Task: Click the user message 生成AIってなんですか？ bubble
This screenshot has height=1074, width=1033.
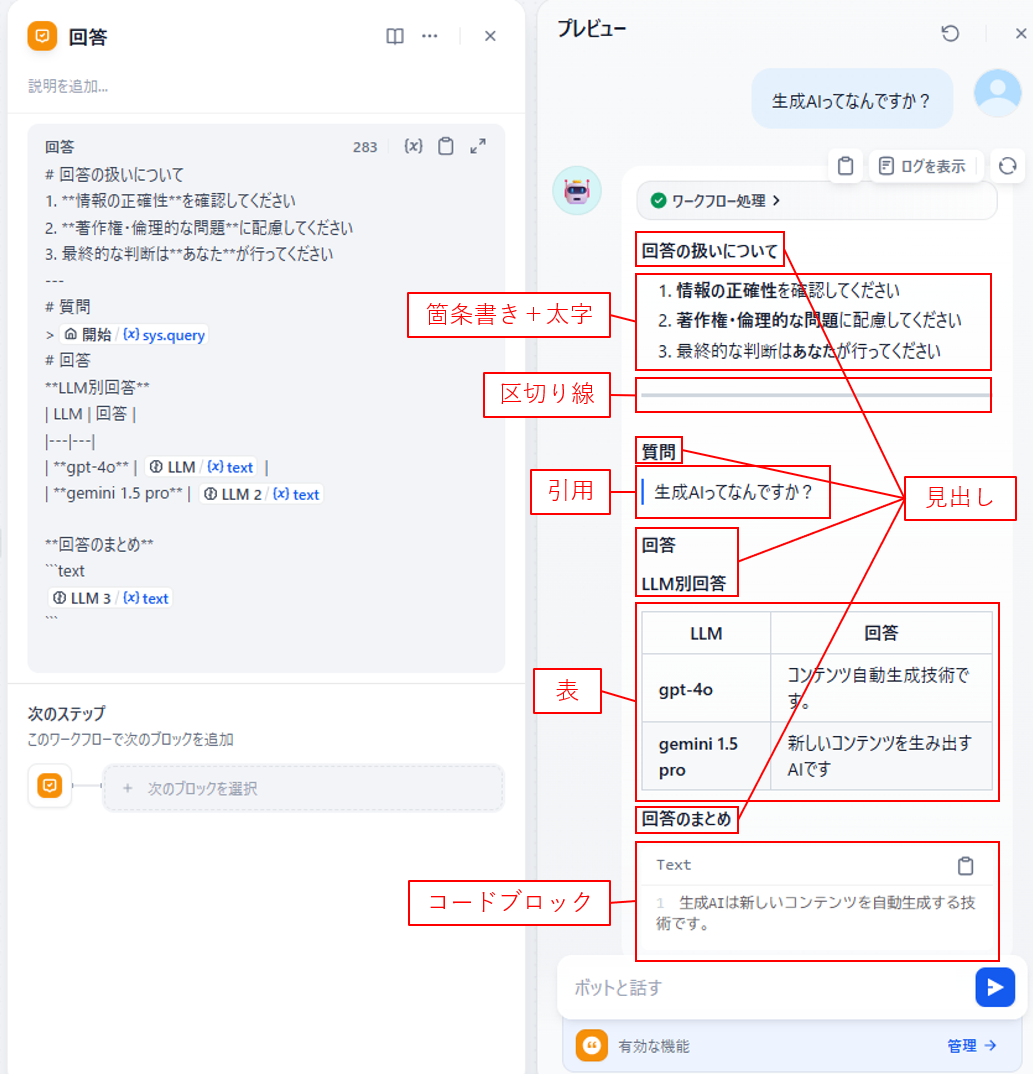Action: [x=851, y=100]
